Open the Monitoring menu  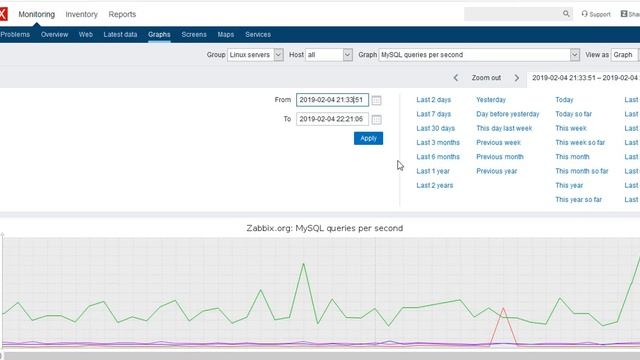click(36, 14)
